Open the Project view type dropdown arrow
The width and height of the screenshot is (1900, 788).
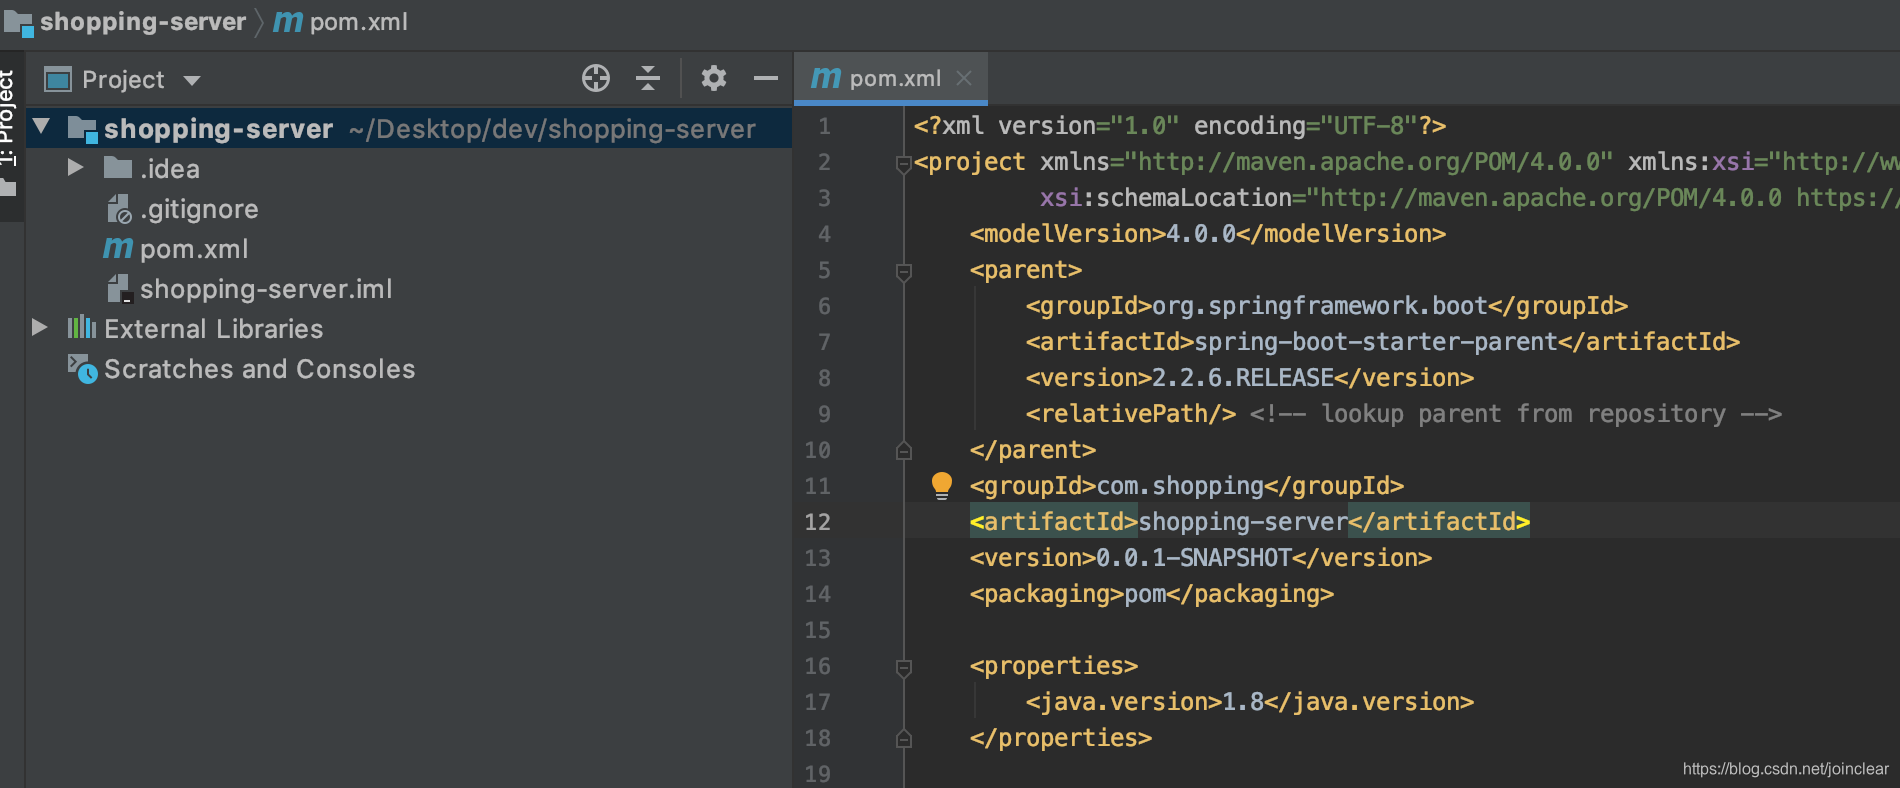192,80
